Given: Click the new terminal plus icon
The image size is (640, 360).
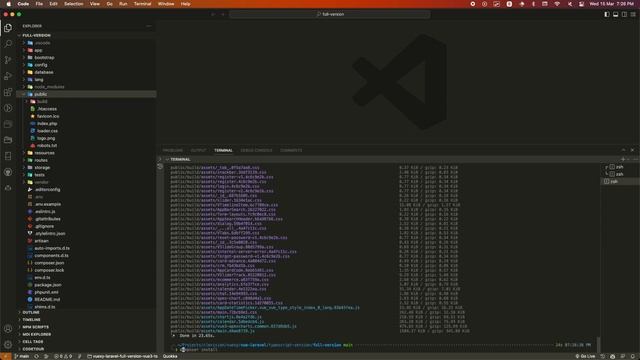Looking at the screenshot, I should (x=623, y=159).
